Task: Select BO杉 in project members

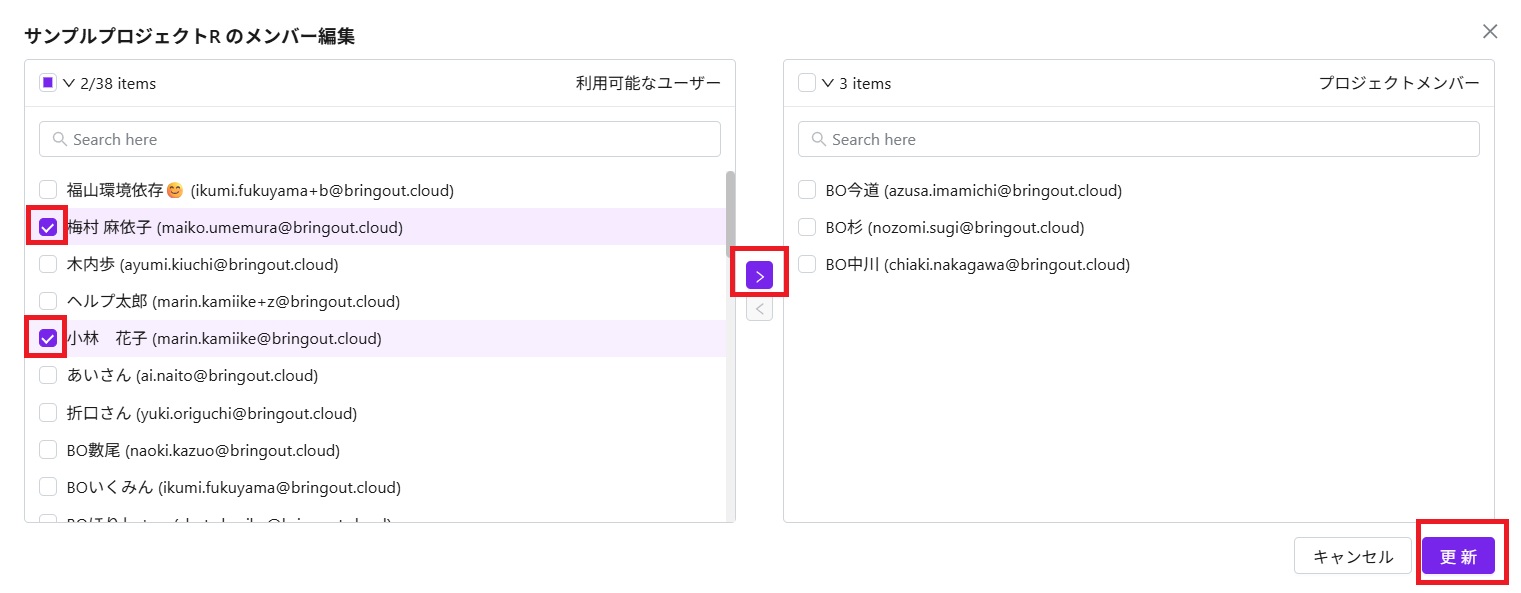Action: [807, 227]
